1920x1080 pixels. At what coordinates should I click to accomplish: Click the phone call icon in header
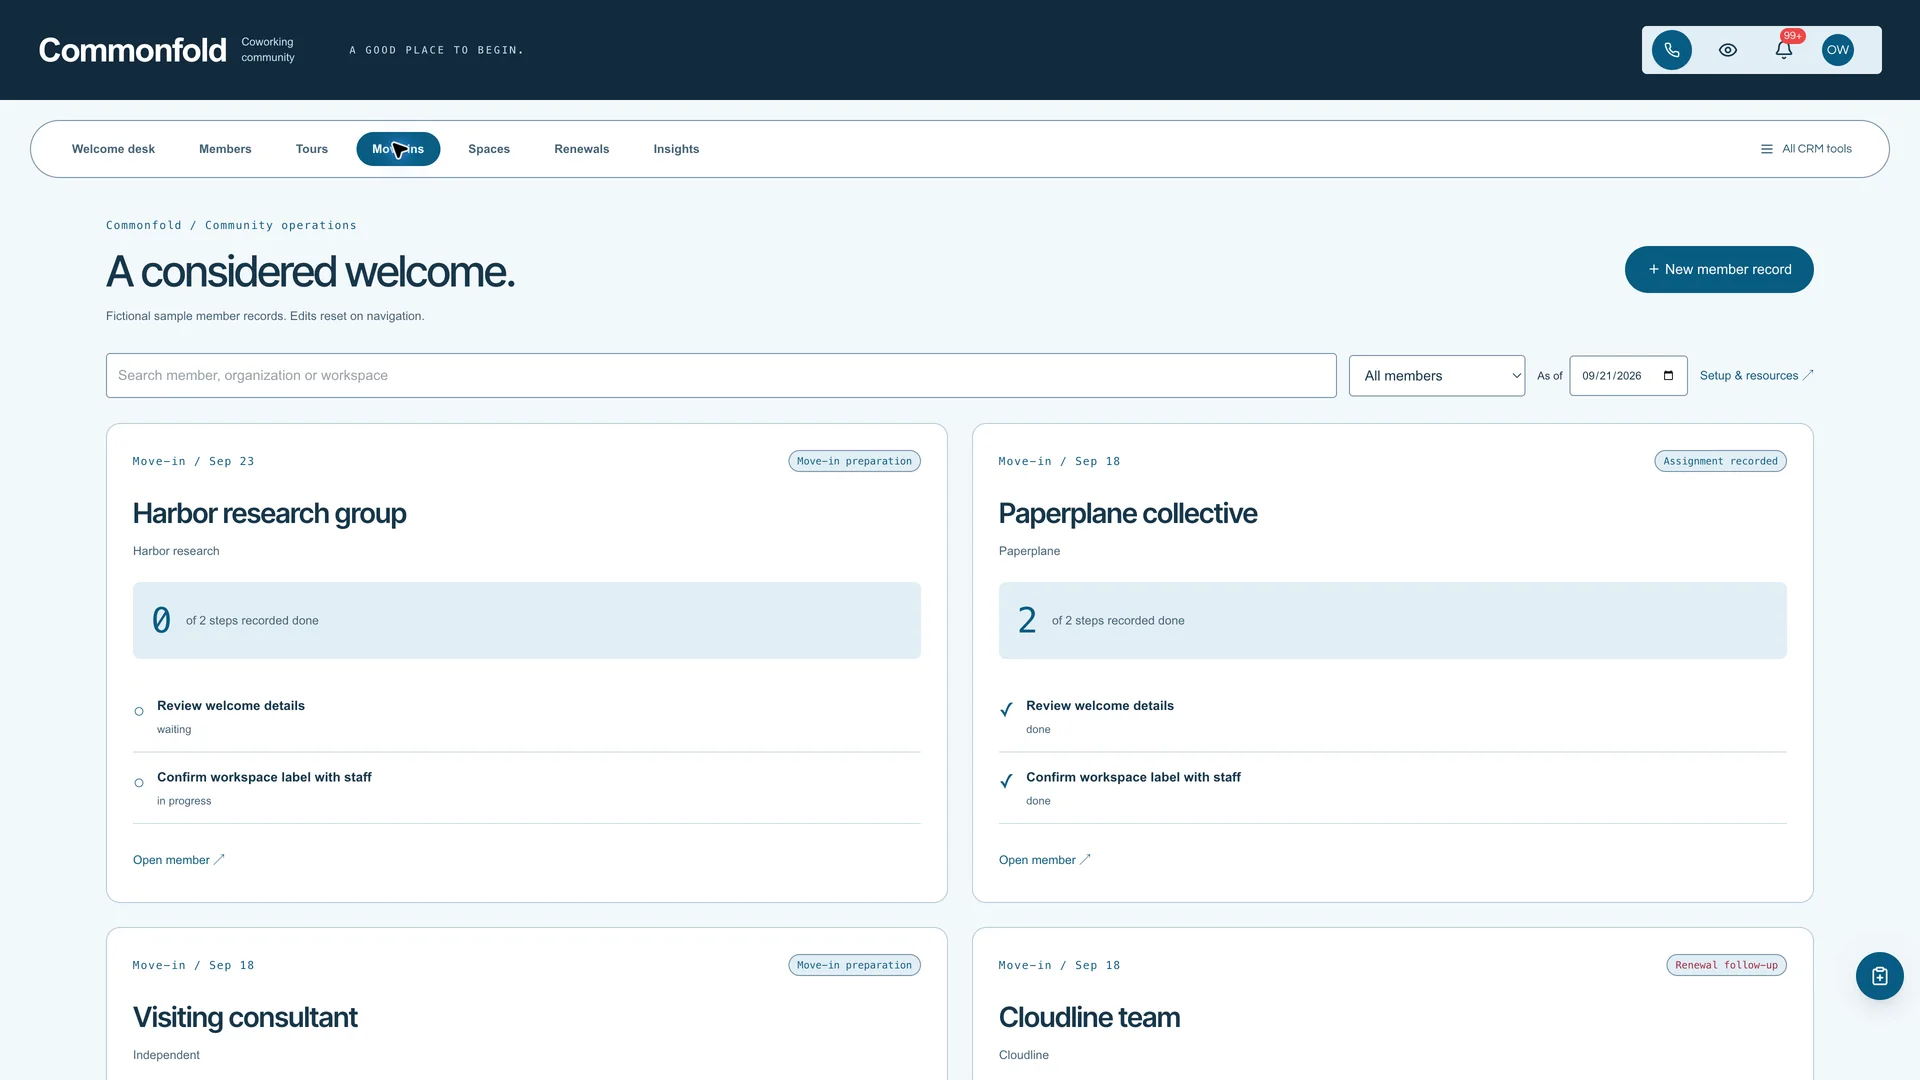(1671, 50)
